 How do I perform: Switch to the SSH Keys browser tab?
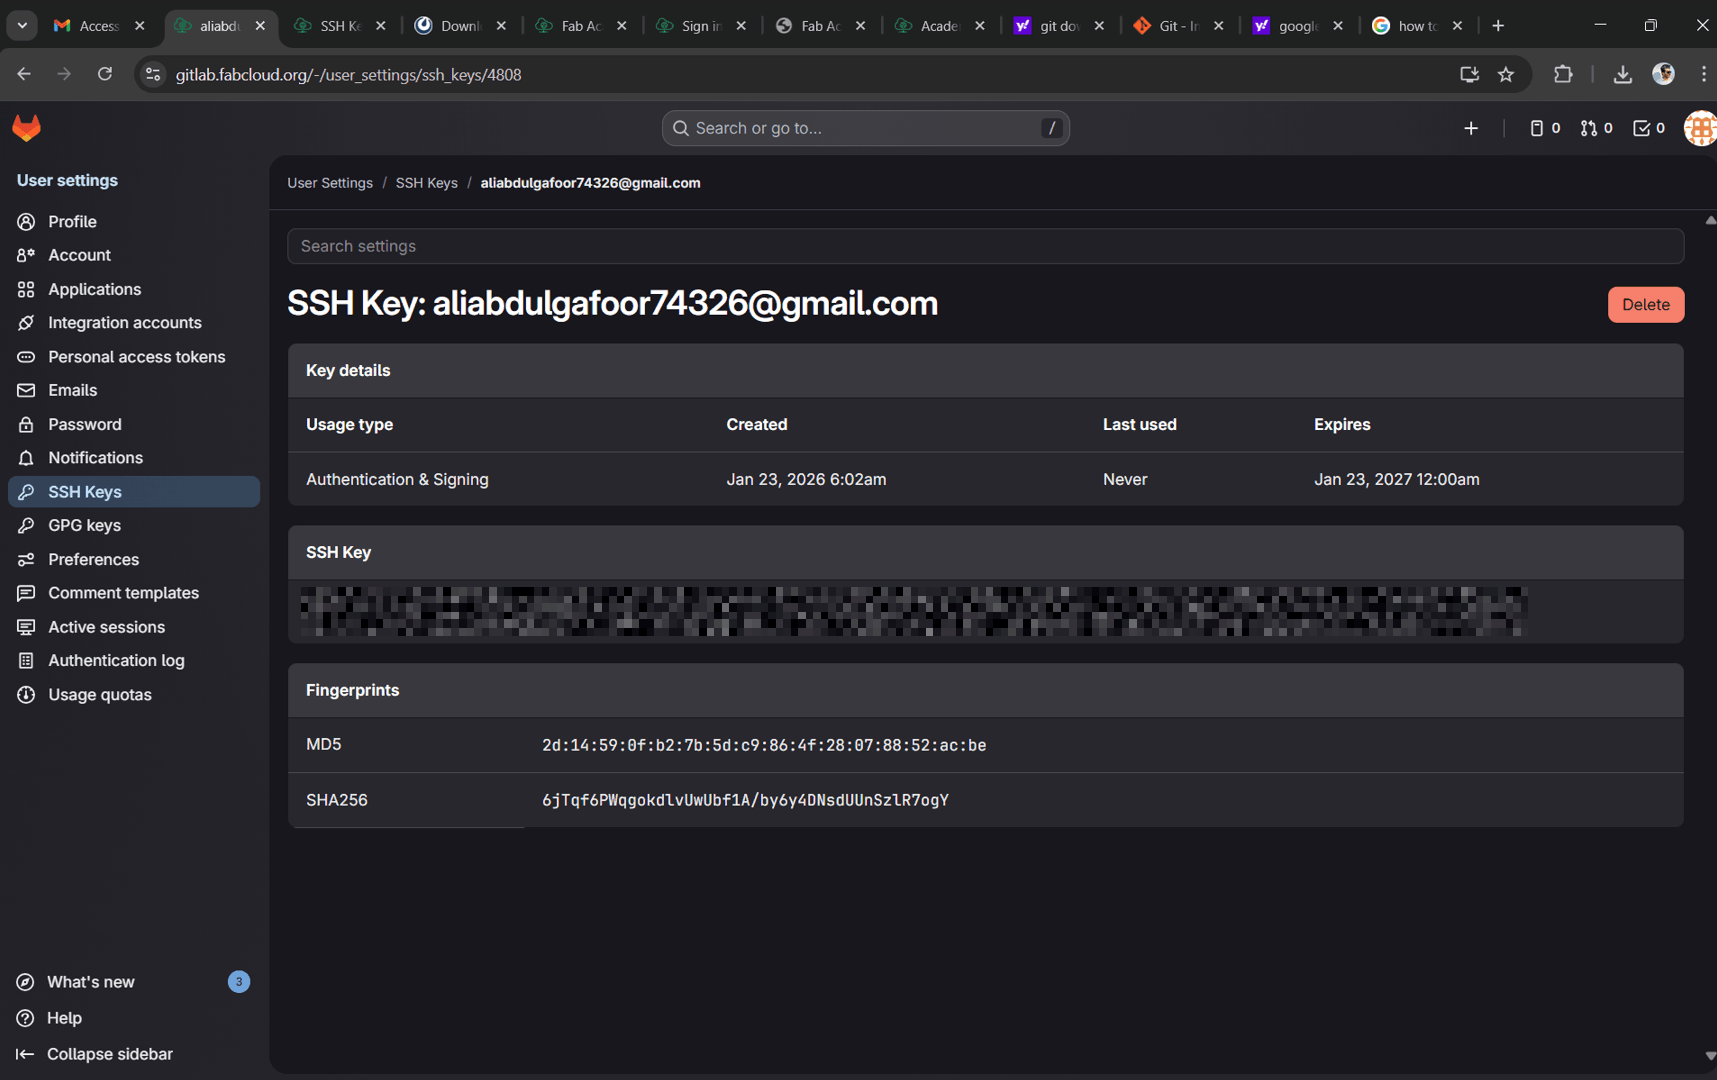tap(340, 26)
